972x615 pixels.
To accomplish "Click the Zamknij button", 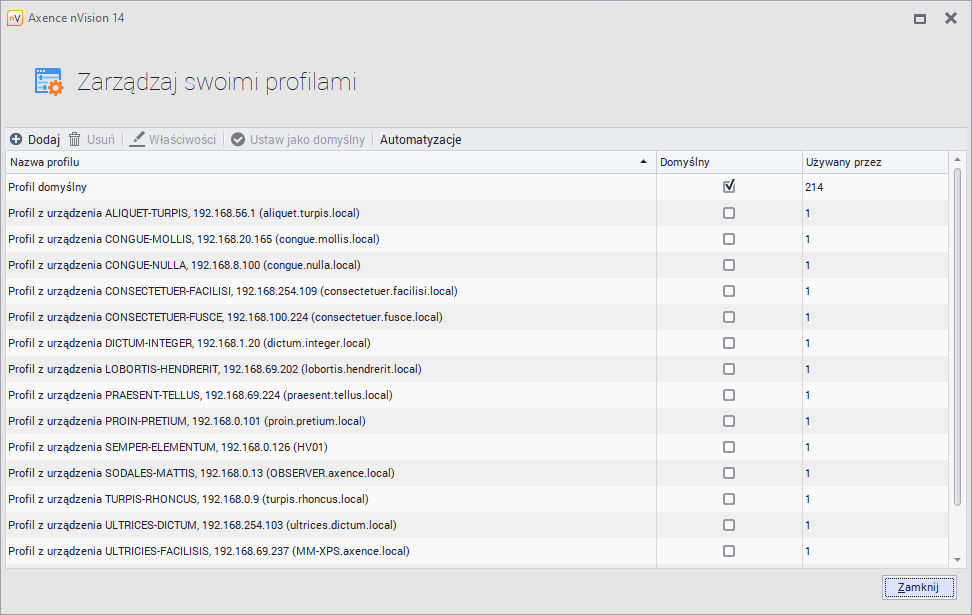I will (x=918, y=587).
